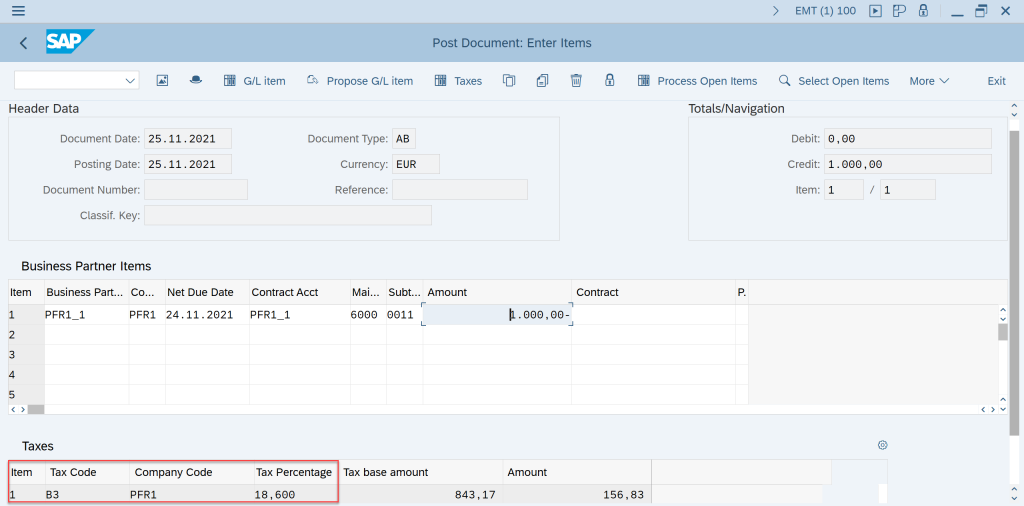Click the play session icon in title bar
This screenshot has width=1024, height=506.
tap(876, 10)
